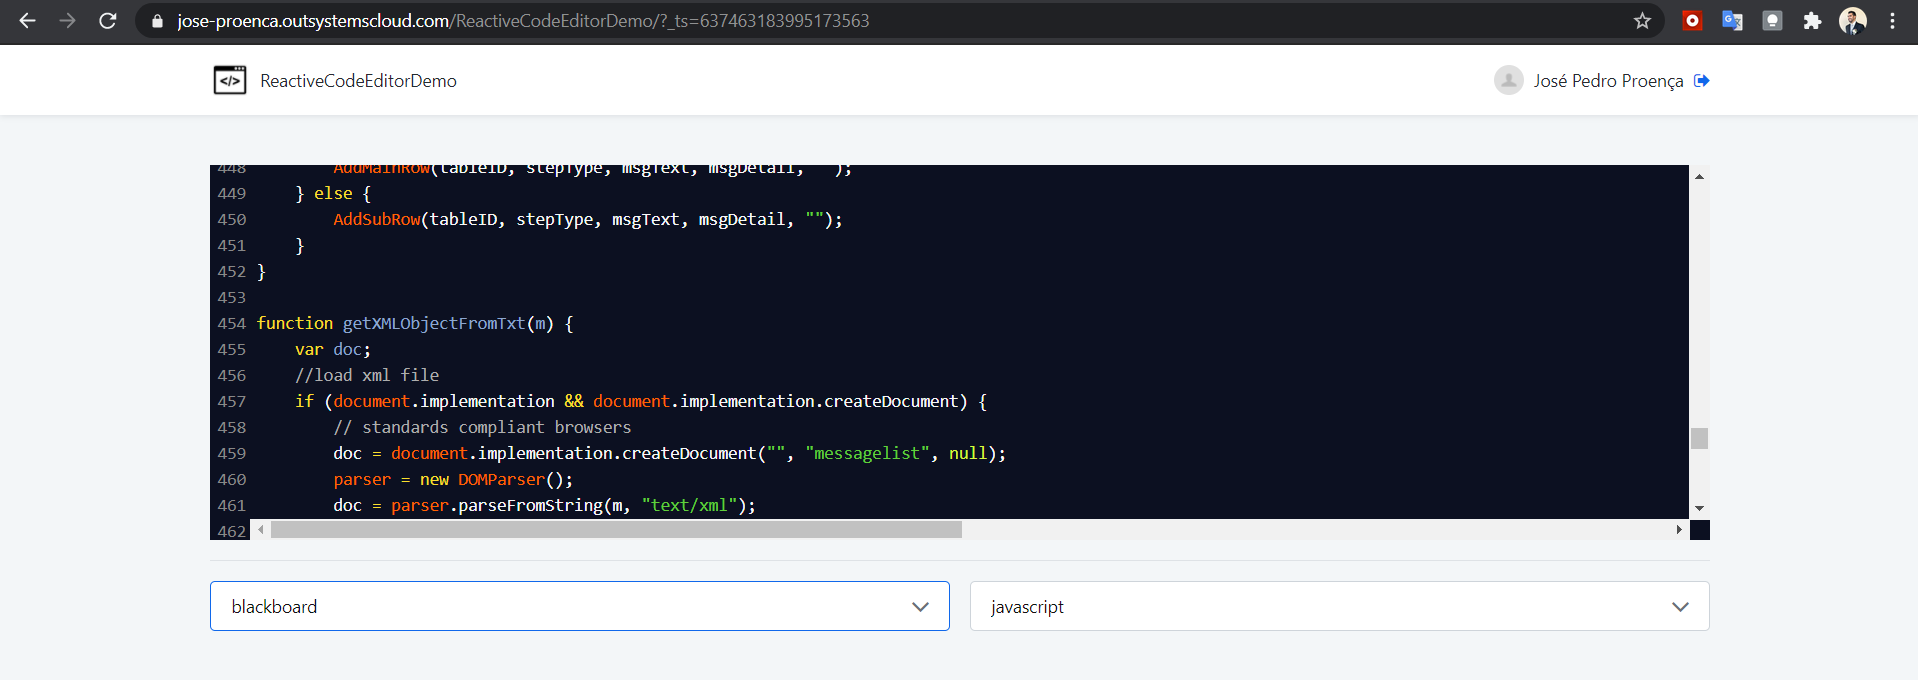Click the "//load xml file" comment

(x=367, y=375)
